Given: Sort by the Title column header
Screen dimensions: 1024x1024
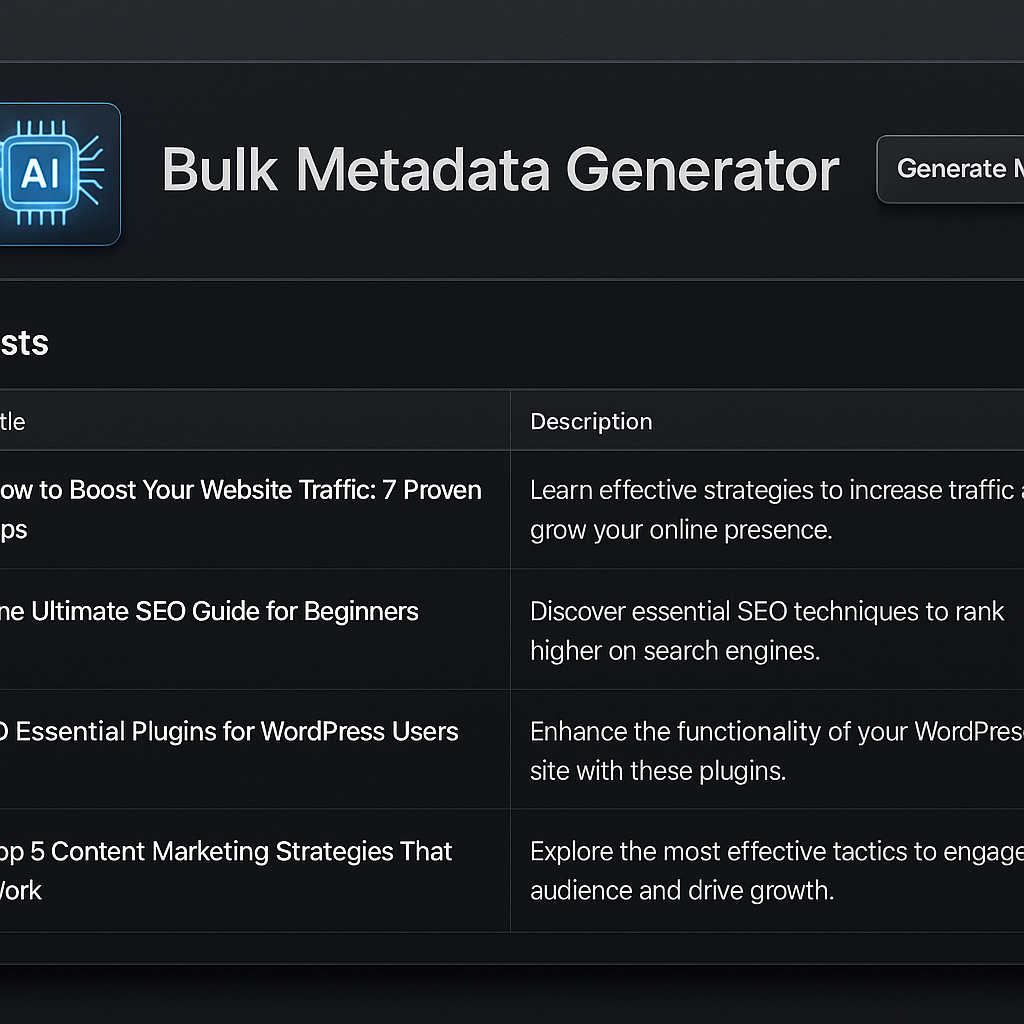Looking at the screenshot, I should (12, 421).
